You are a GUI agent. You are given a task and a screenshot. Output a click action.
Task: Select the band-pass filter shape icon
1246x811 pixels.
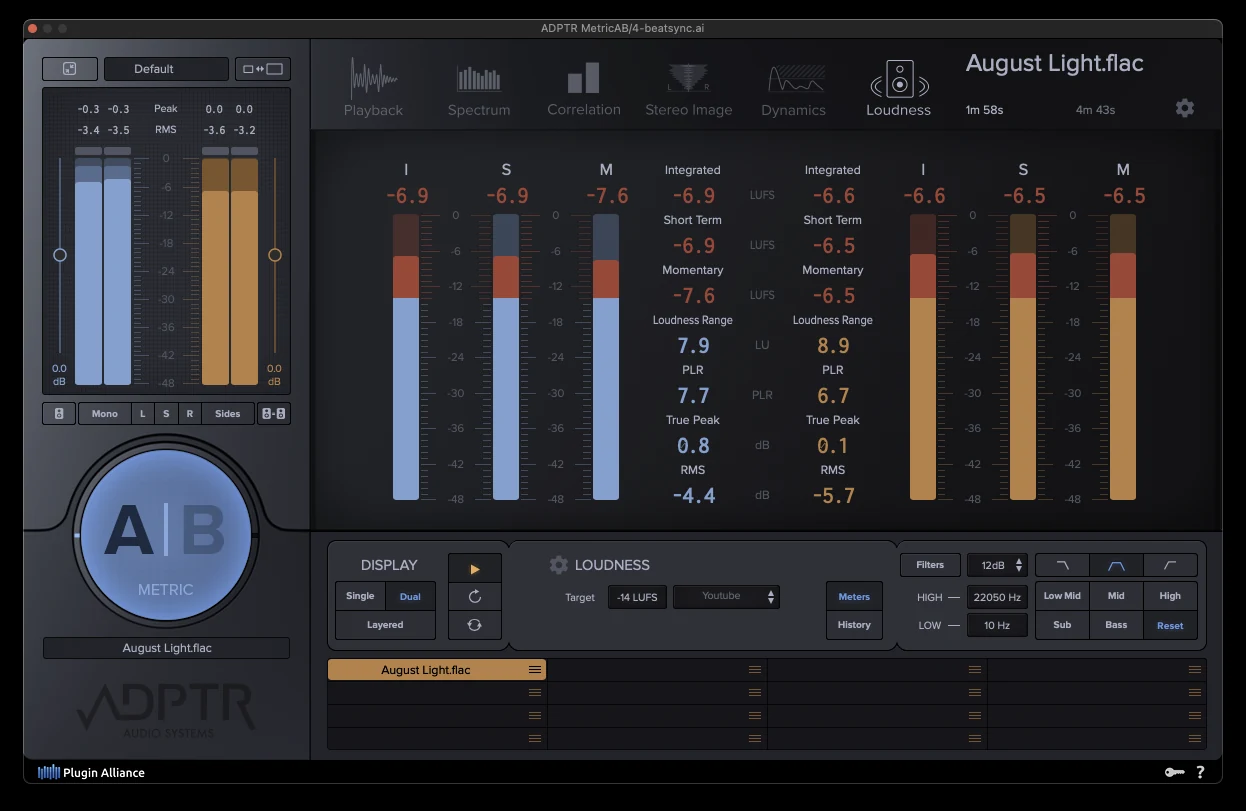1116,565
